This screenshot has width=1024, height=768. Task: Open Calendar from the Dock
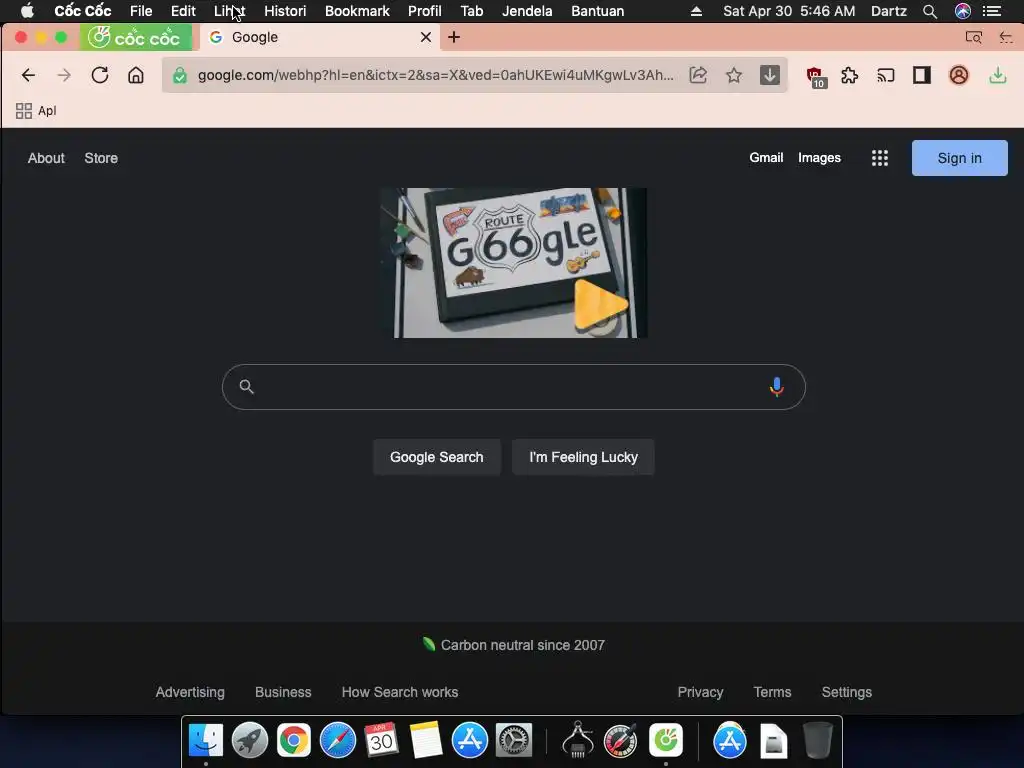[x=381, y=741]
